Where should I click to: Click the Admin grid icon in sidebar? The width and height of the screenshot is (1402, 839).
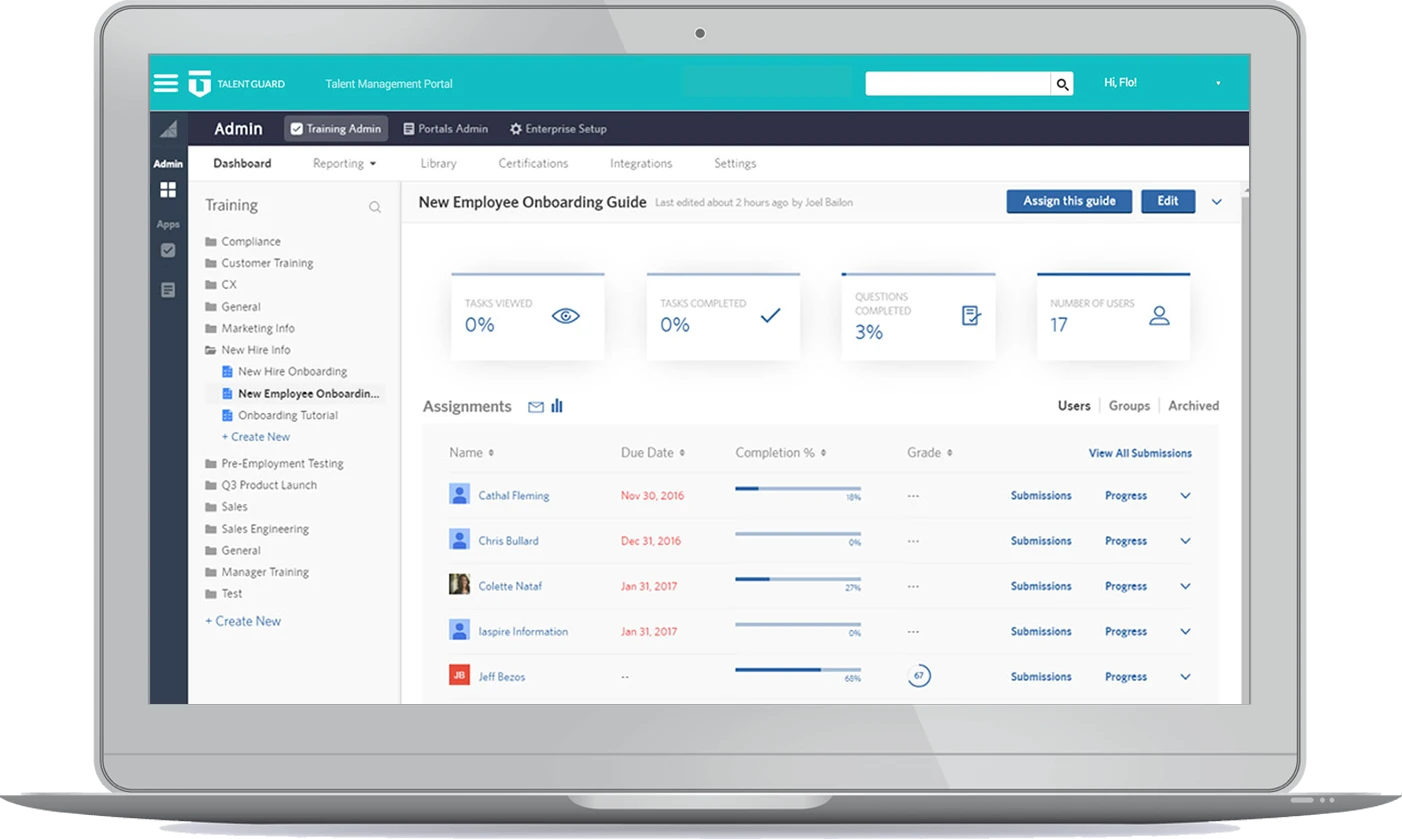tap(168, 189)
